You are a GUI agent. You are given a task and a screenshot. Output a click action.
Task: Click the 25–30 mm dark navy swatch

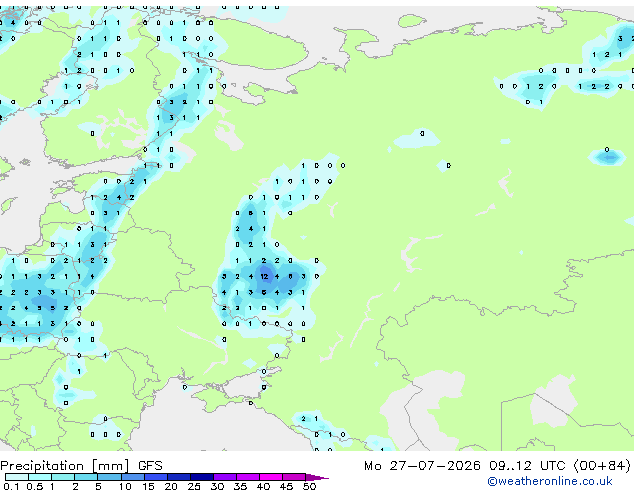click(202, 477)
